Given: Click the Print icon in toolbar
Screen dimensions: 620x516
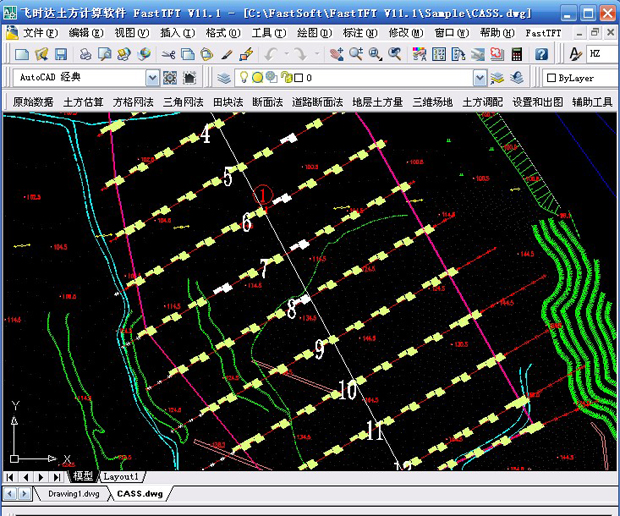Looking at the screenshot, I should click(x=86, y=54).
